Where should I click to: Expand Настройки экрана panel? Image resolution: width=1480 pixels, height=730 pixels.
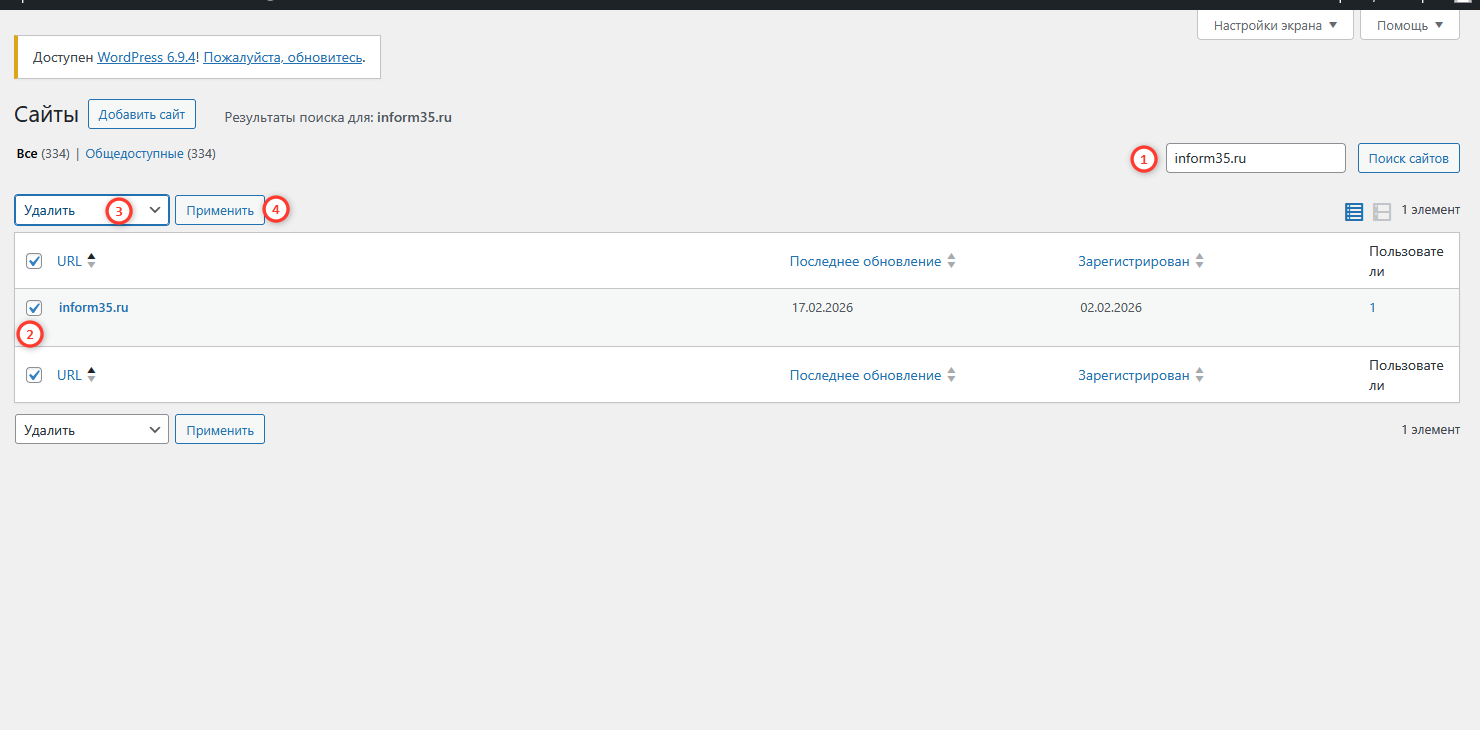click(1275, 25)
